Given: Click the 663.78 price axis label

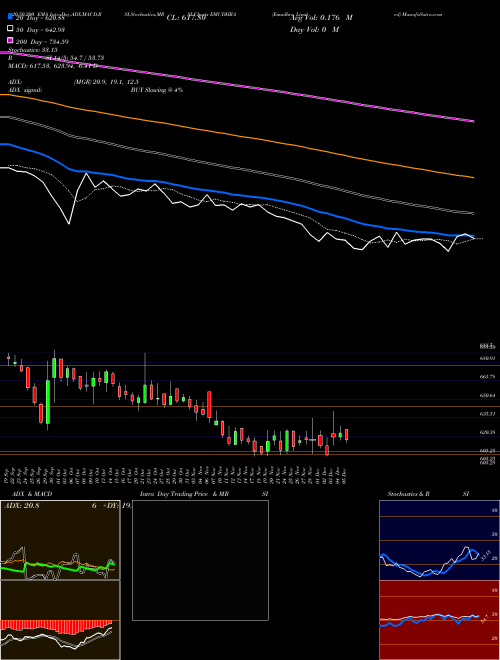Looking at the screenshot, I should point(487,377).
